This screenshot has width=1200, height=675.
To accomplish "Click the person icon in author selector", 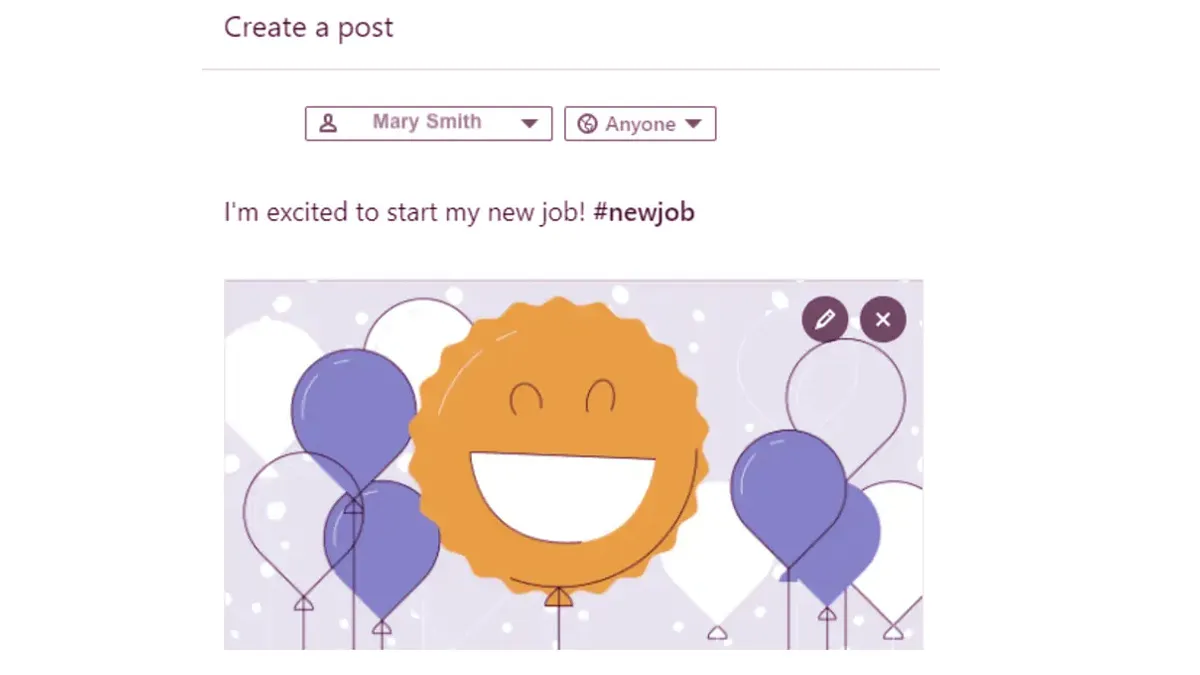I will pyautogui.click(x=328, y=123).
